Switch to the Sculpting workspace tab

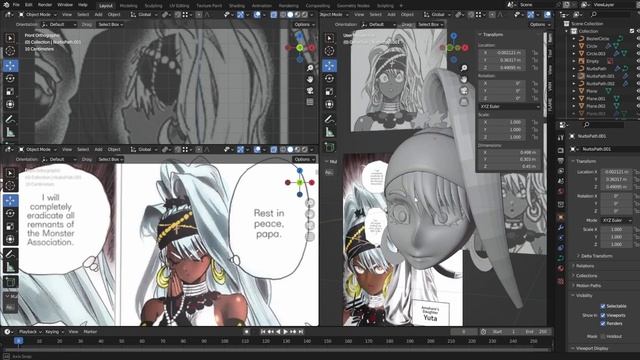point(153,6)
